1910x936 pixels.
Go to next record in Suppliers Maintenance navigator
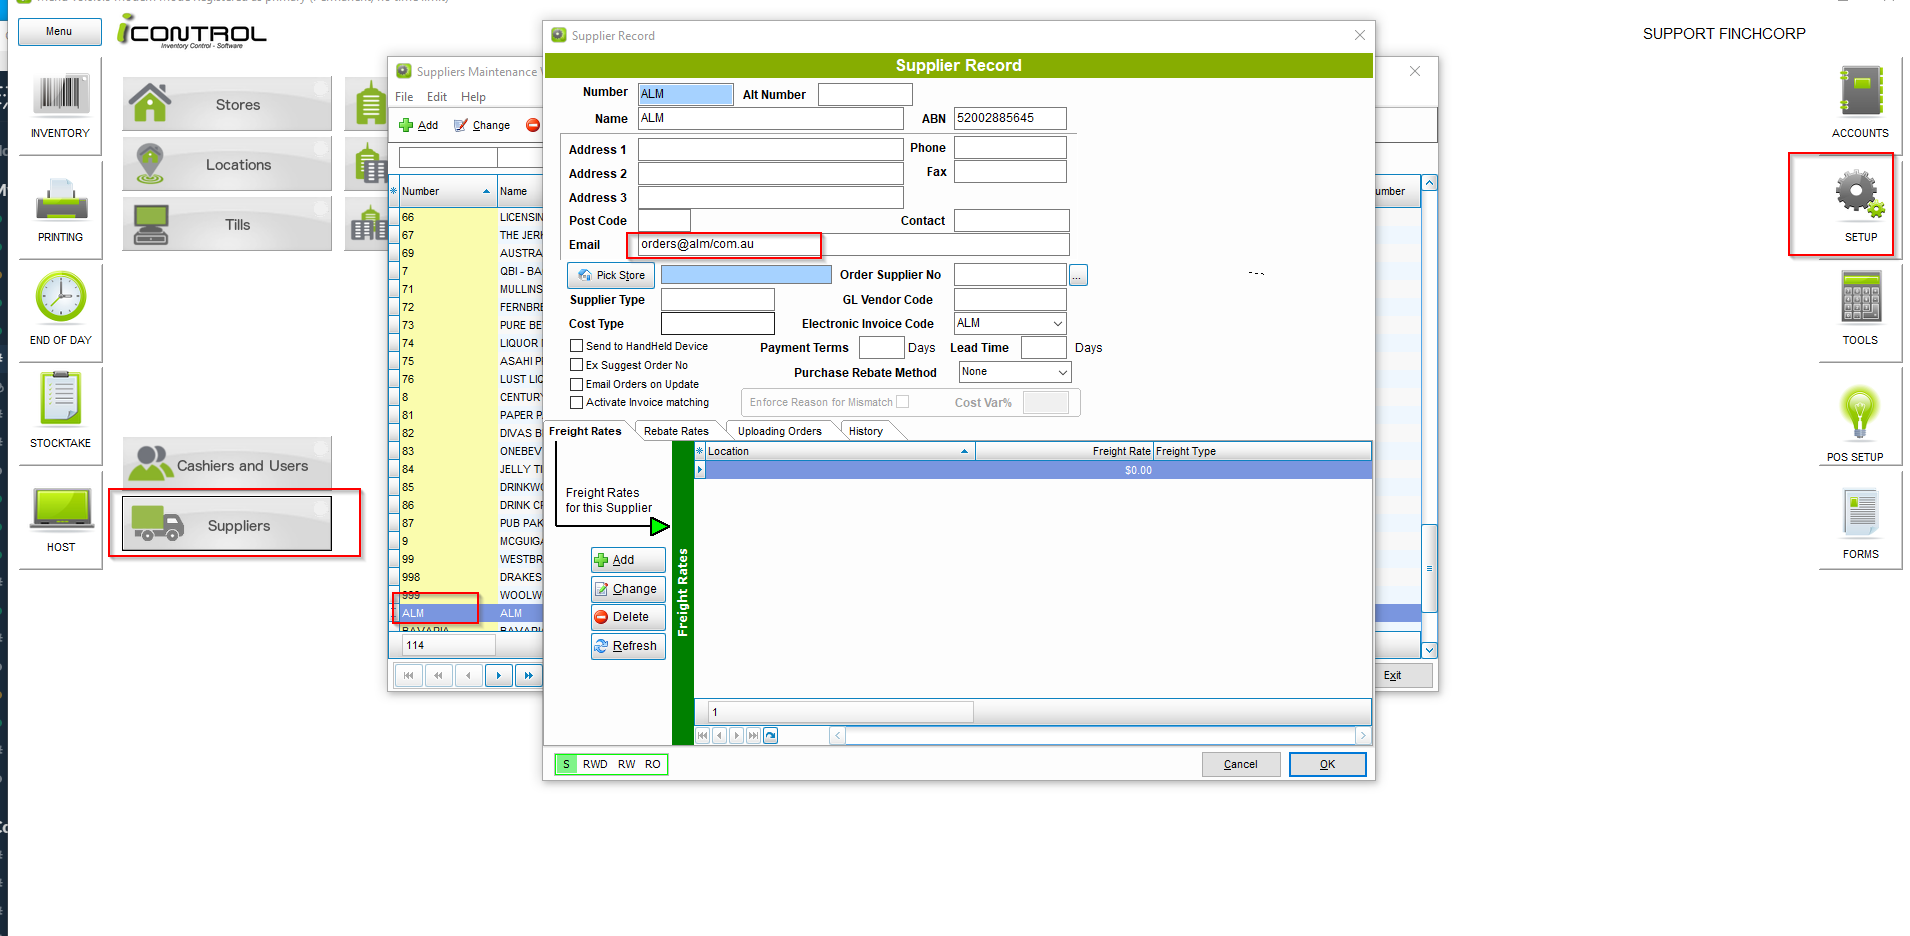(498, 676)
